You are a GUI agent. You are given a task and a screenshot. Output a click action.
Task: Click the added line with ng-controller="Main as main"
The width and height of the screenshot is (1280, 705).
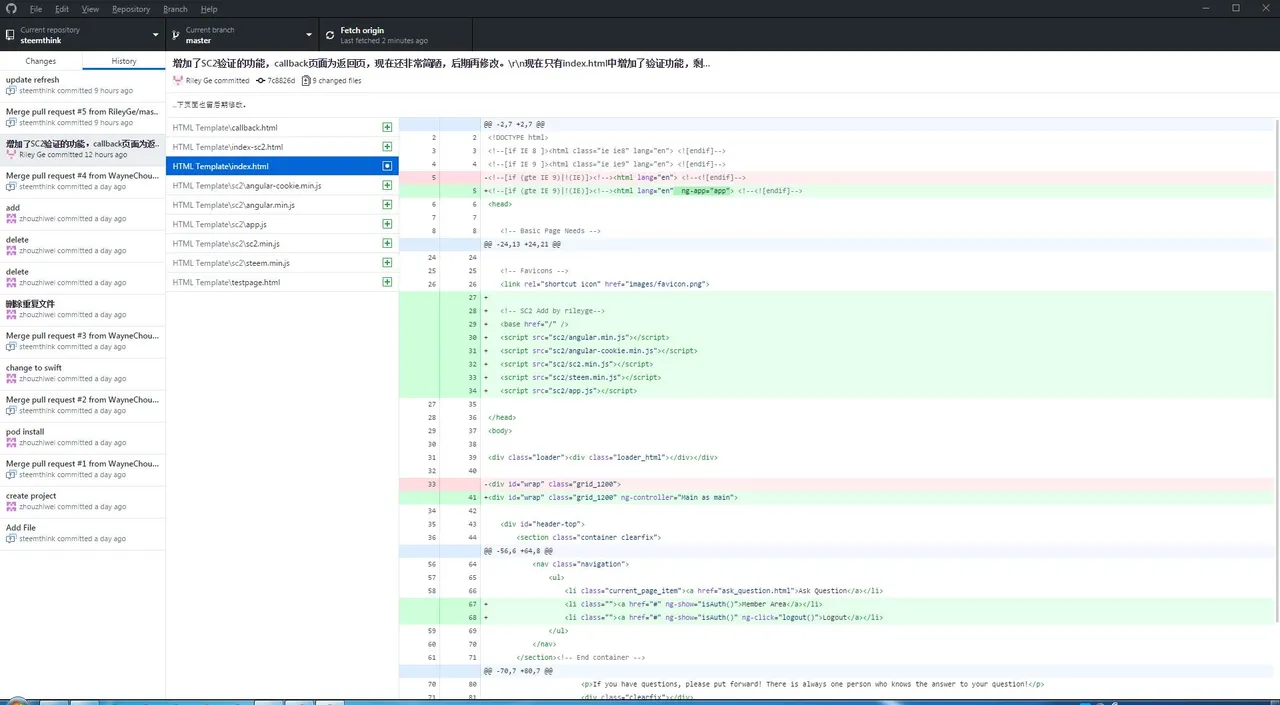tap(836, 497)
